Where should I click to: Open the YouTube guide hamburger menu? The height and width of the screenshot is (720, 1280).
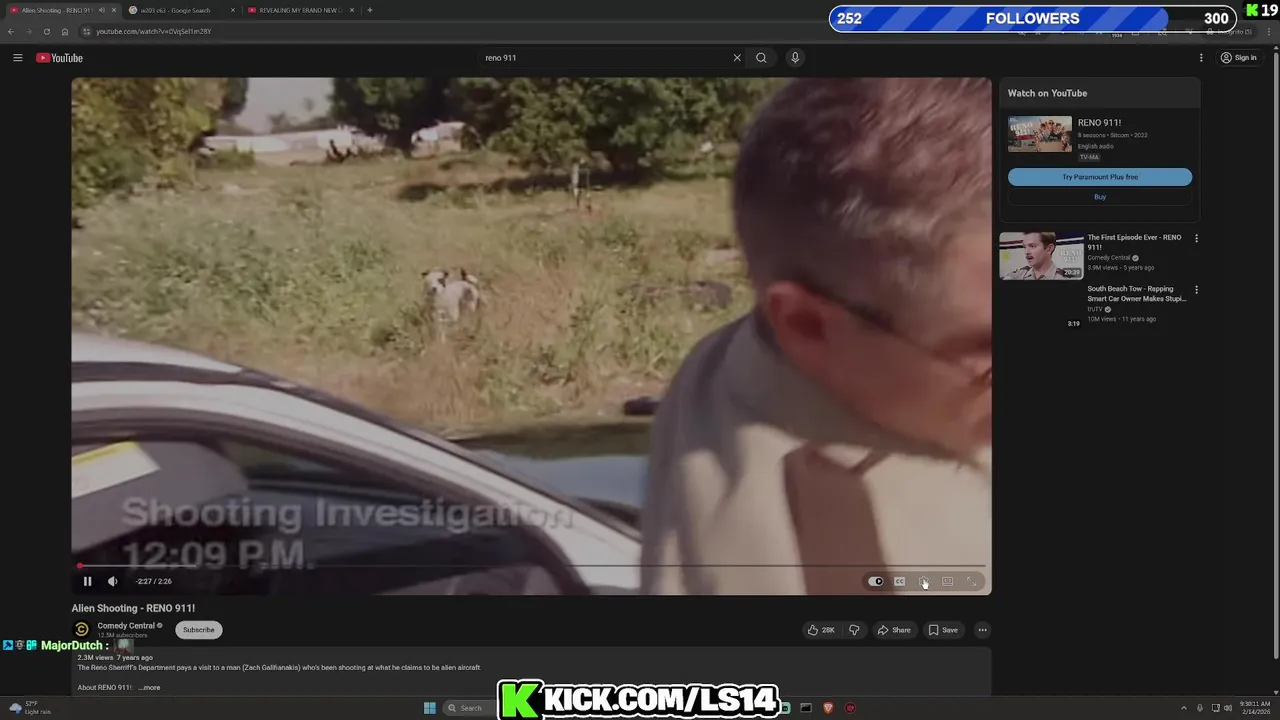pos(17,58)
